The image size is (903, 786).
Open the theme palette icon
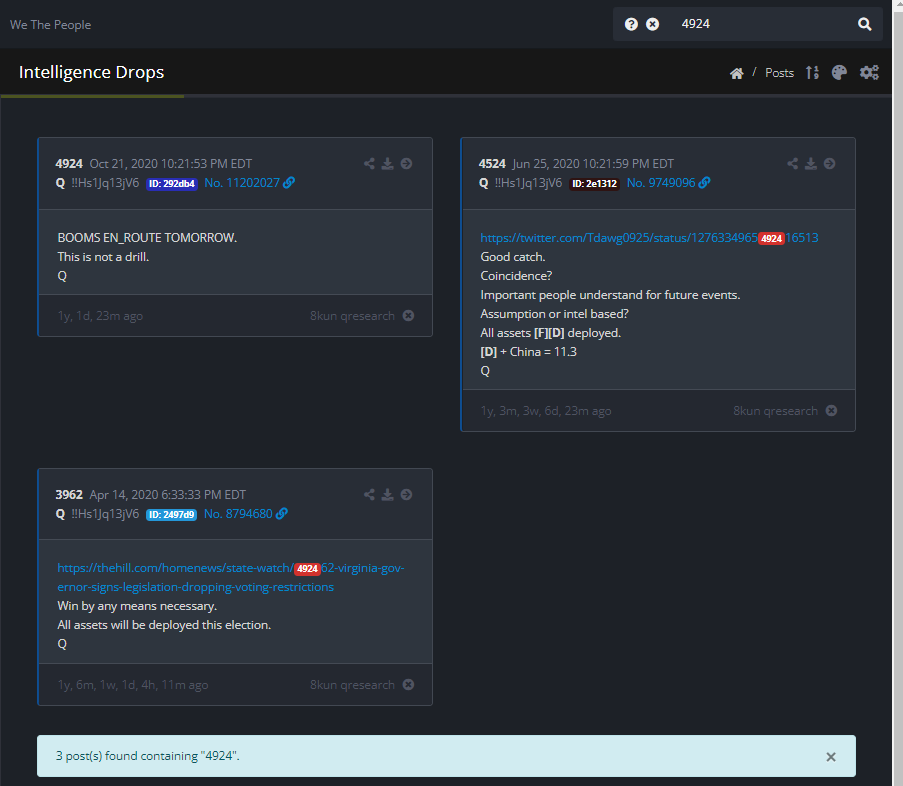(x=839, y=73)
